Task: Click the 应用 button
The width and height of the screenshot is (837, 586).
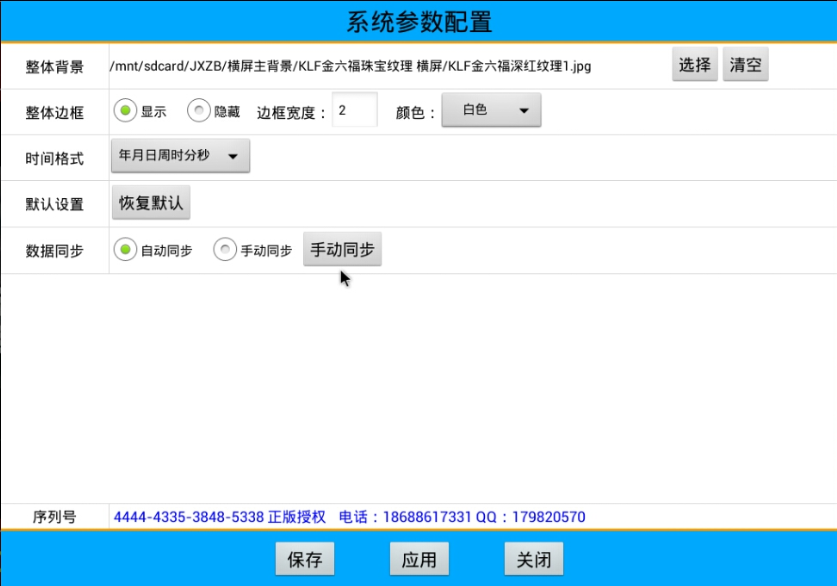Action: click(x=419, y=559)
